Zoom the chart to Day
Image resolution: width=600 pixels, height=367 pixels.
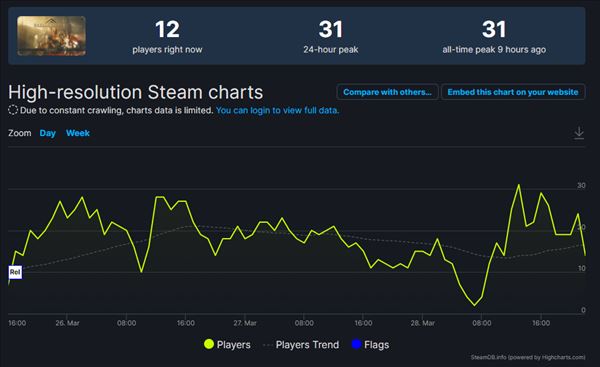[x=47, y=133]
